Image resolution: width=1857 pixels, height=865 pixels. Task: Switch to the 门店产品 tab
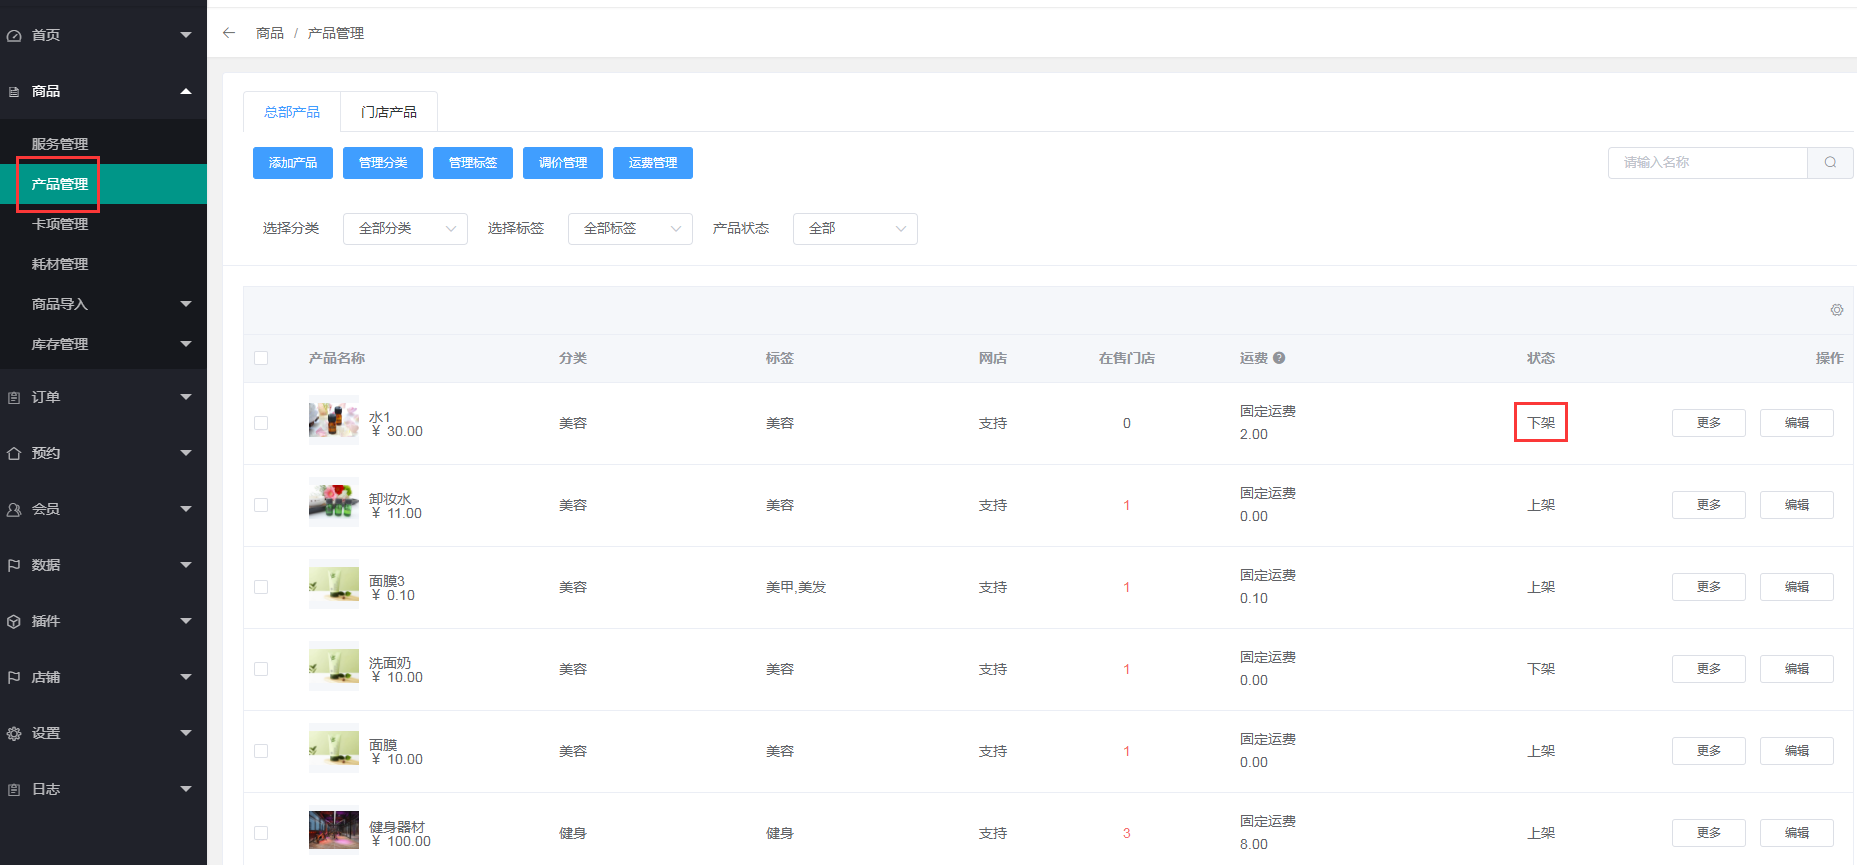pyautogui.click(x=389, y=112)
